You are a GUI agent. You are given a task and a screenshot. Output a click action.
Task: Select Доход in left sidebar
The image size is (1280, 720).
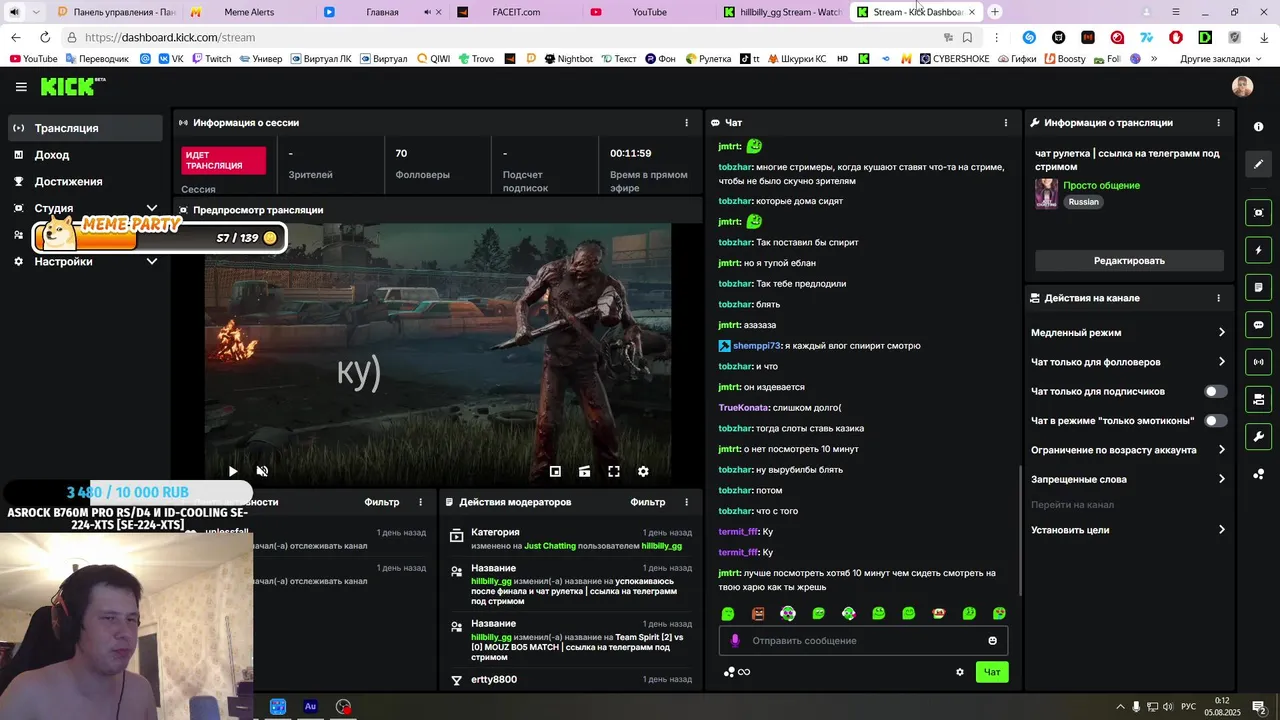pyautogui.click(x=84, y=155)
